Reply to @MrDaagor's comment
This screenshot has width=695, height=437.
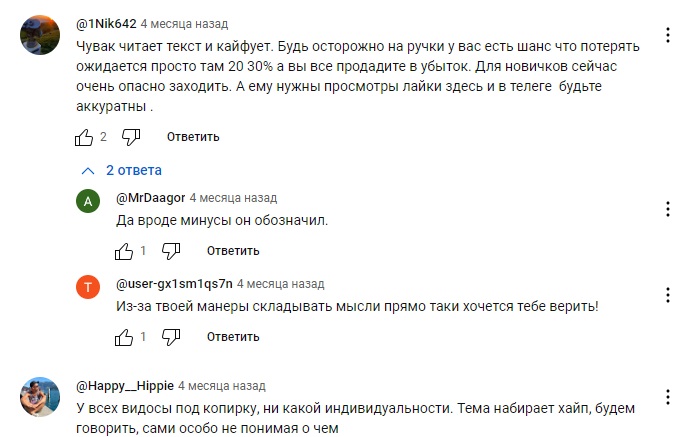tap(233, 250)
